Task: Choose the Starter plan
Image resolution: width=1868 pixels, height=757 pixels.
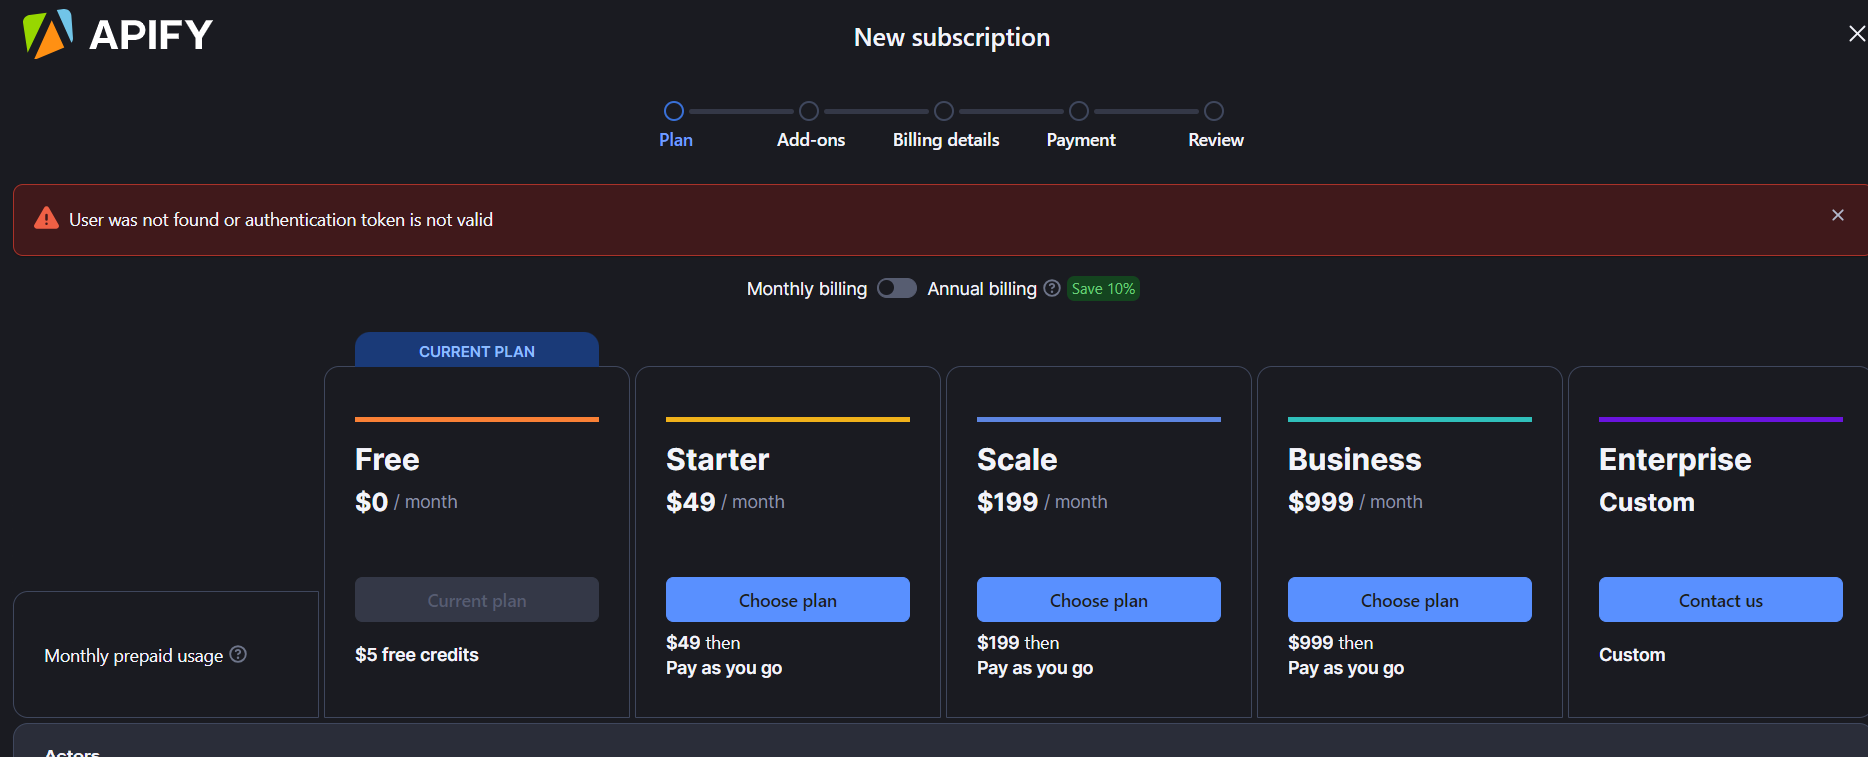Action: (788, 600)
